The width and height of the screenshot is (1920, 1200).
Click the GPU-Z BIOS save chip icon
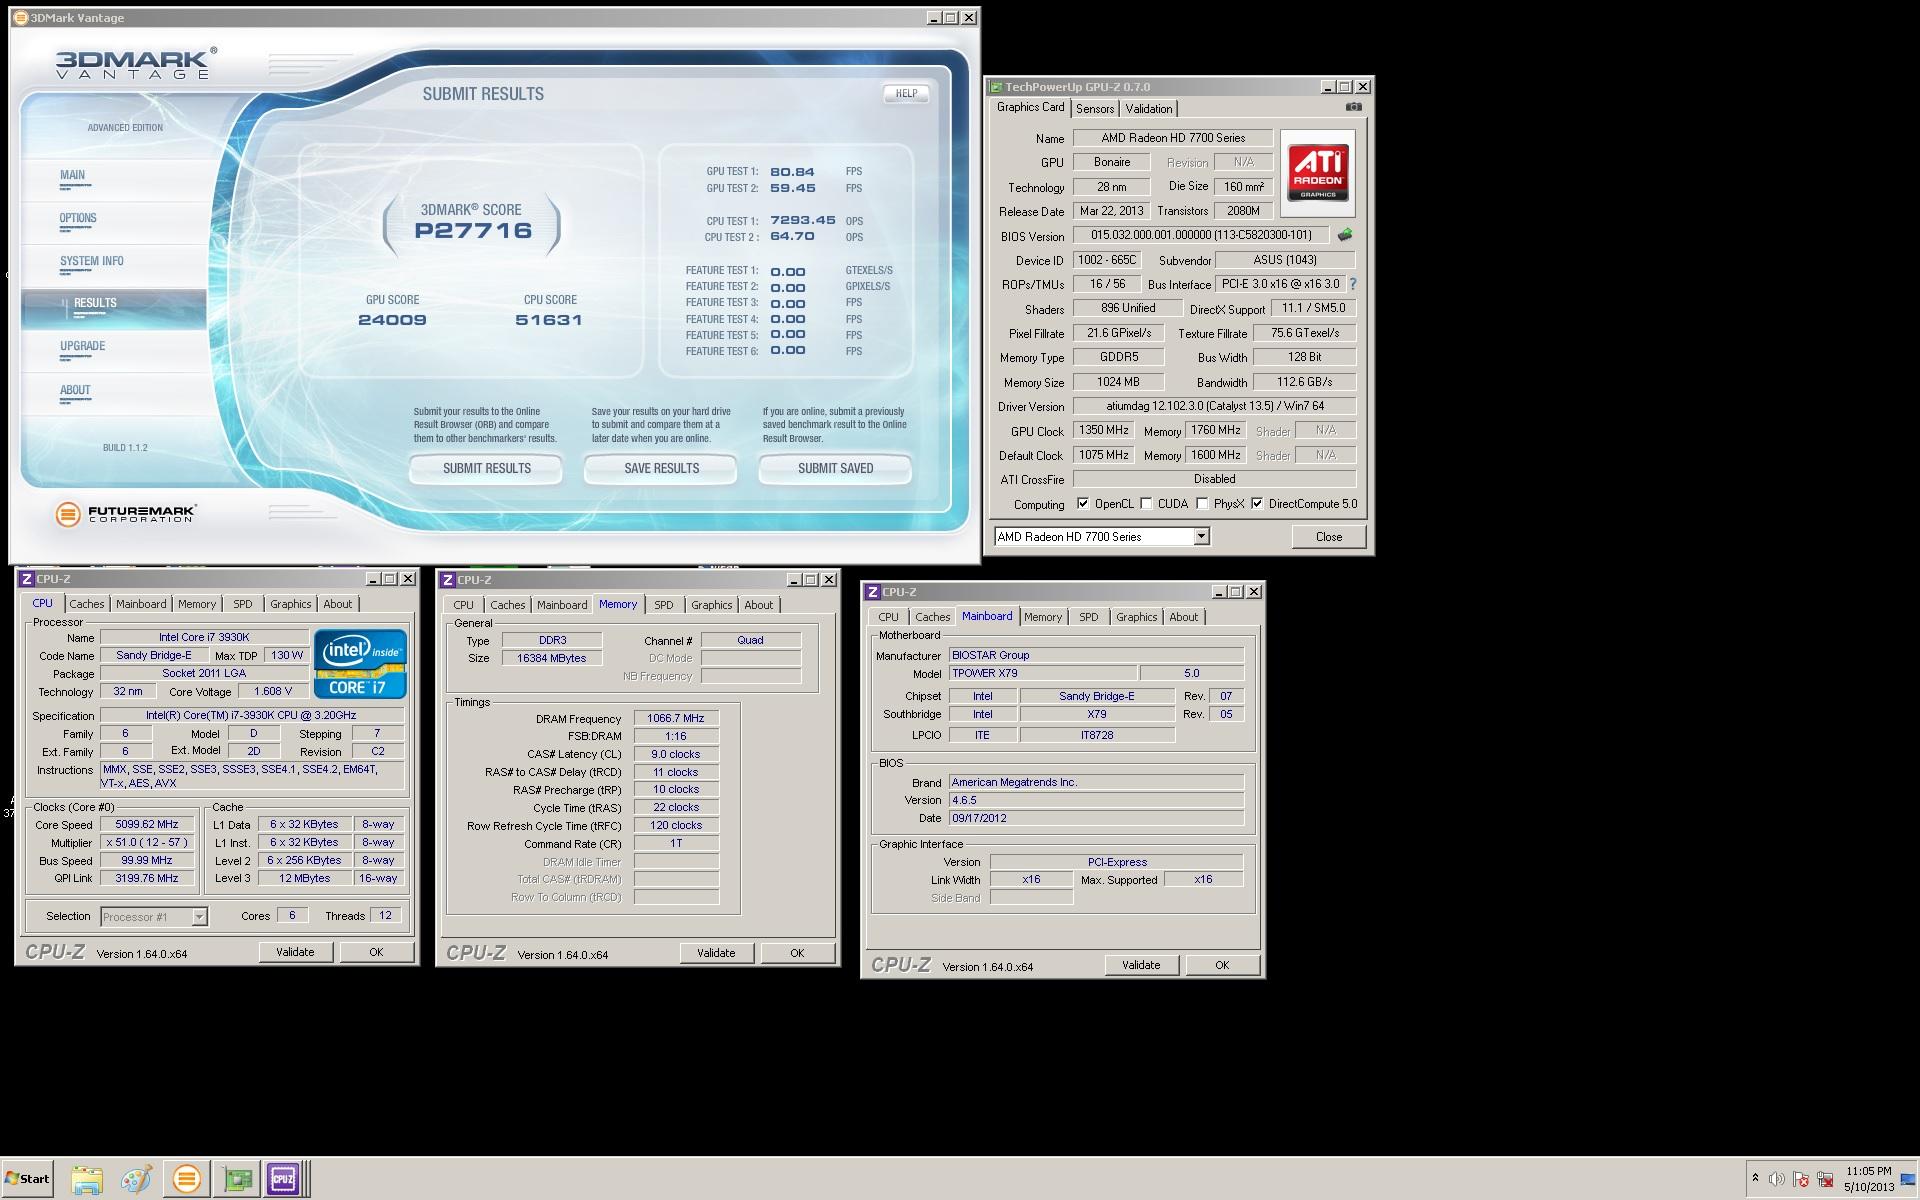[1345, 235]
